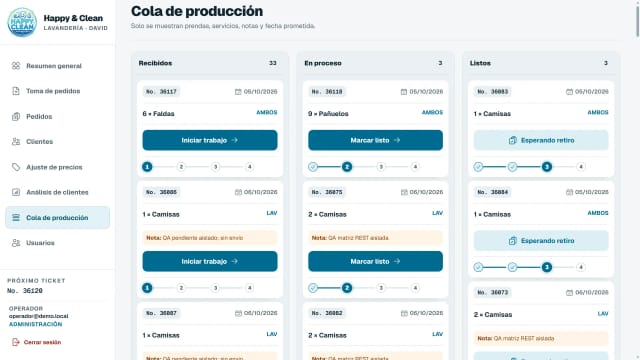Click Esperando retiro on order No. 36084
The image size is (640, 360).
point(541,241)
